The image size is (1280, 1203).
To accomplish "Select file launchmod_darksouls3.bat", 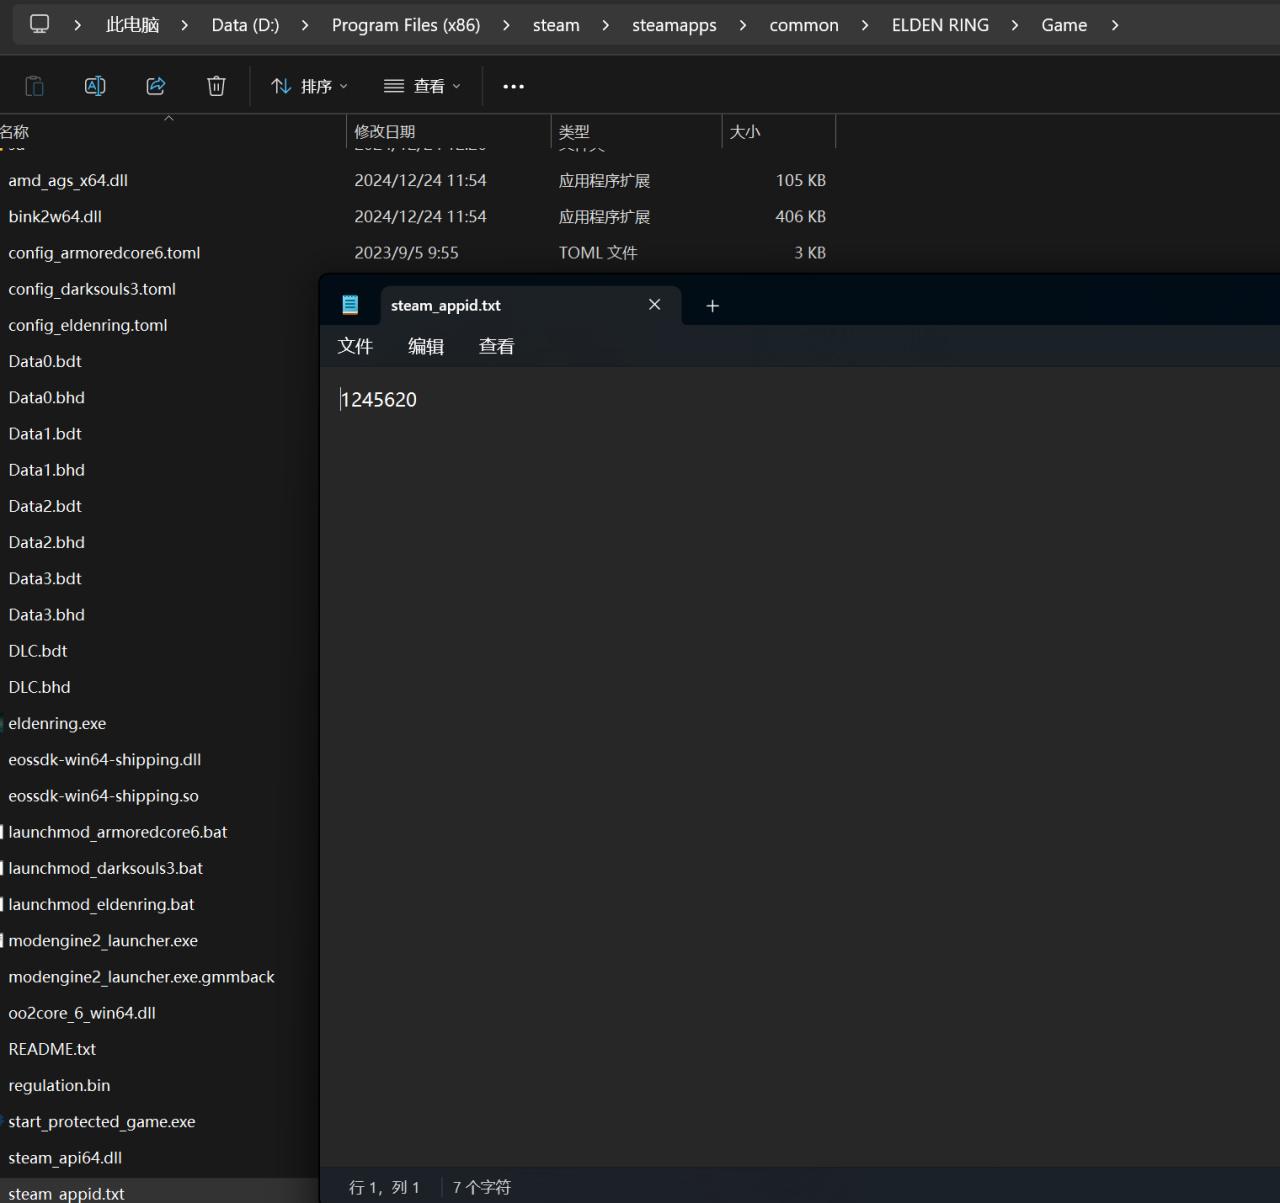I will tap(106, 868).
